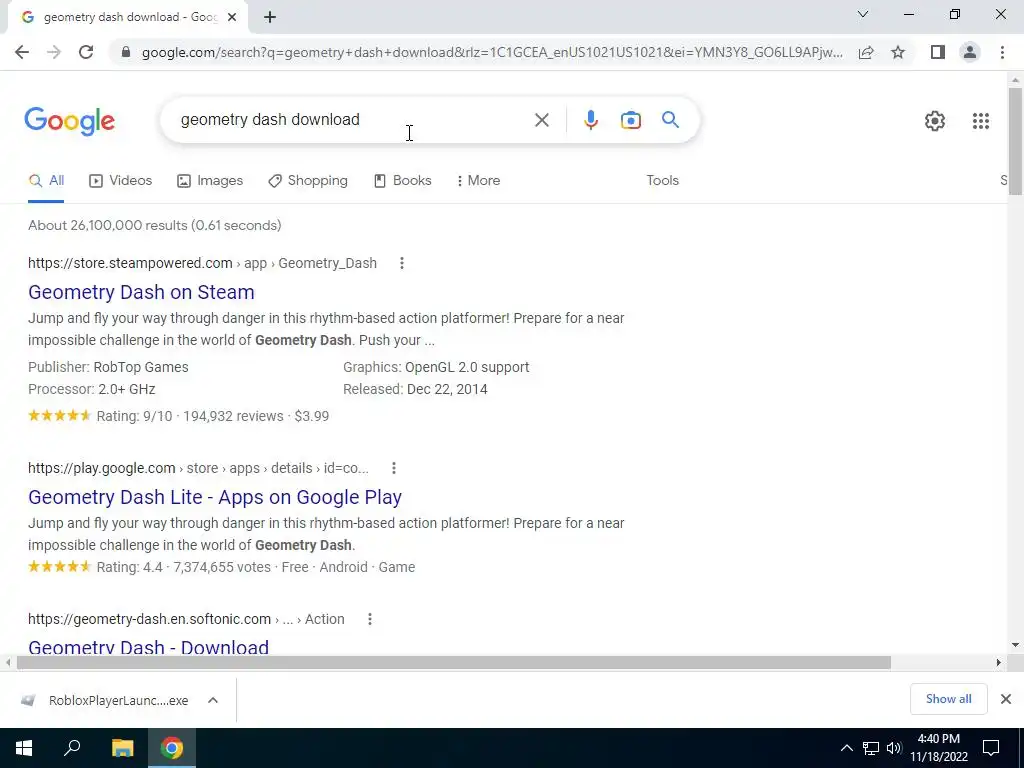Click the blue magnifier search button
1024x768 pixels.
(670, 120)
